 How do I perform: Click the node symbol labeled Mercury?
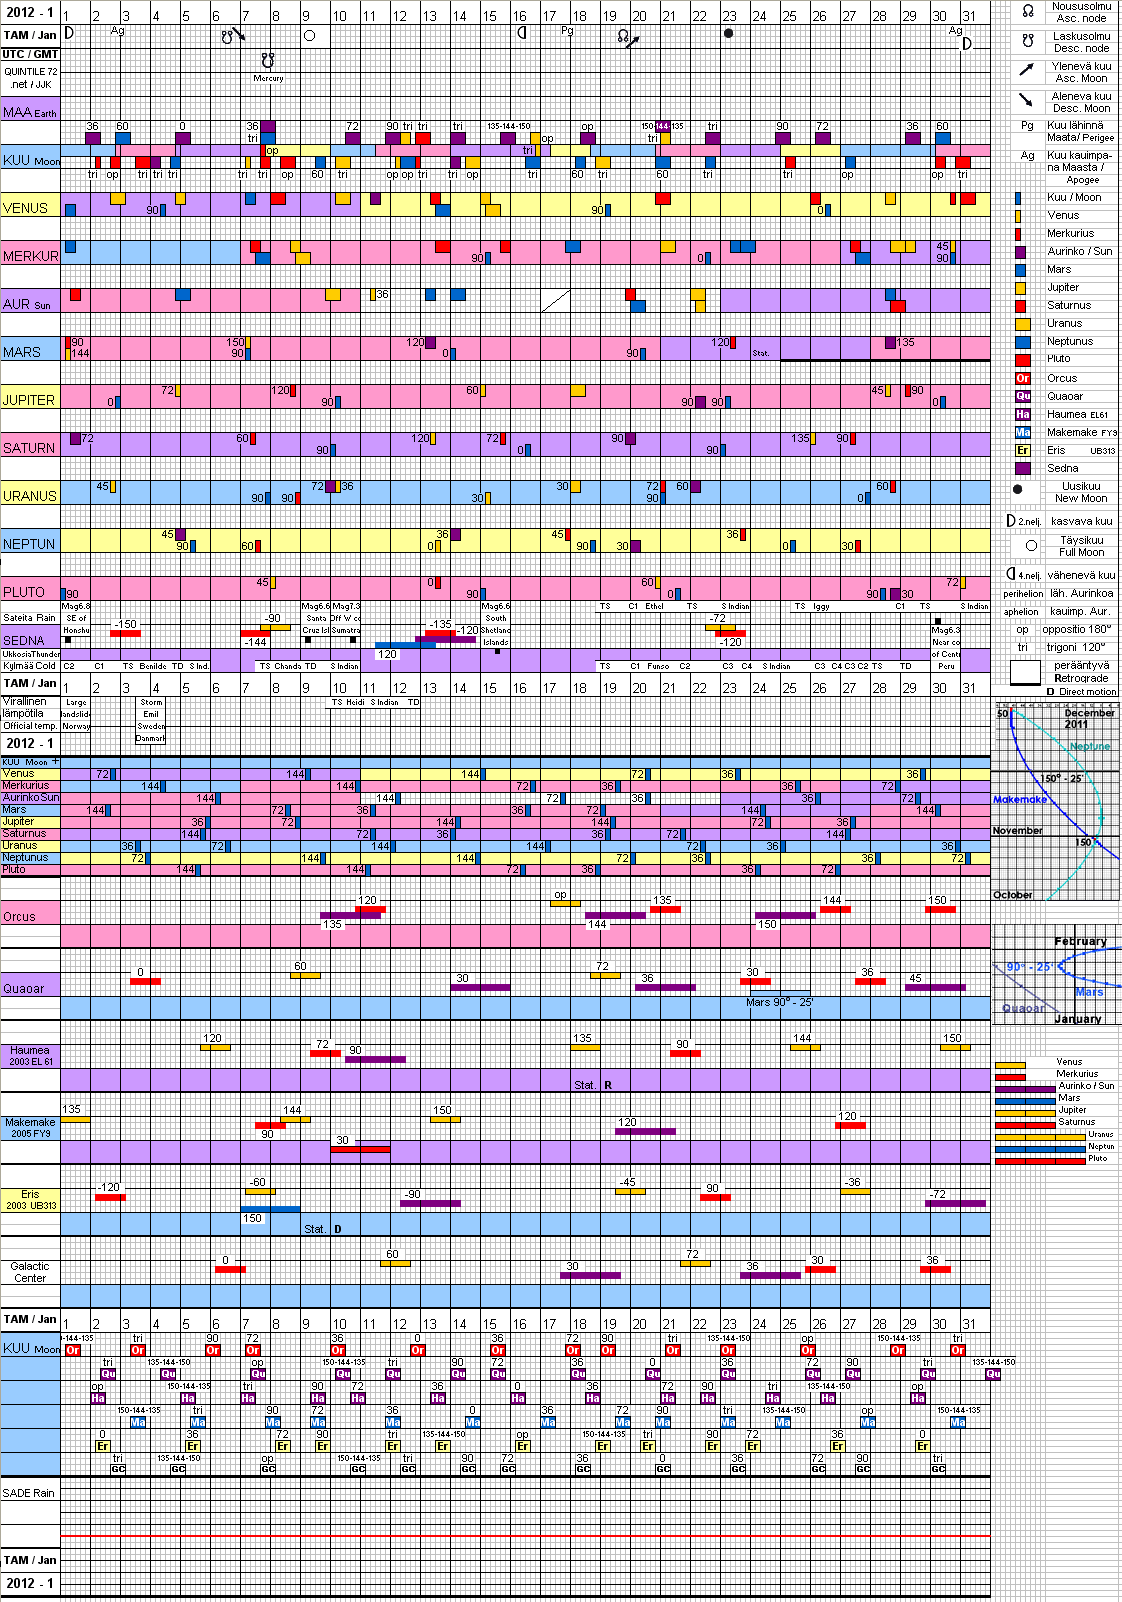pos(267,62)
